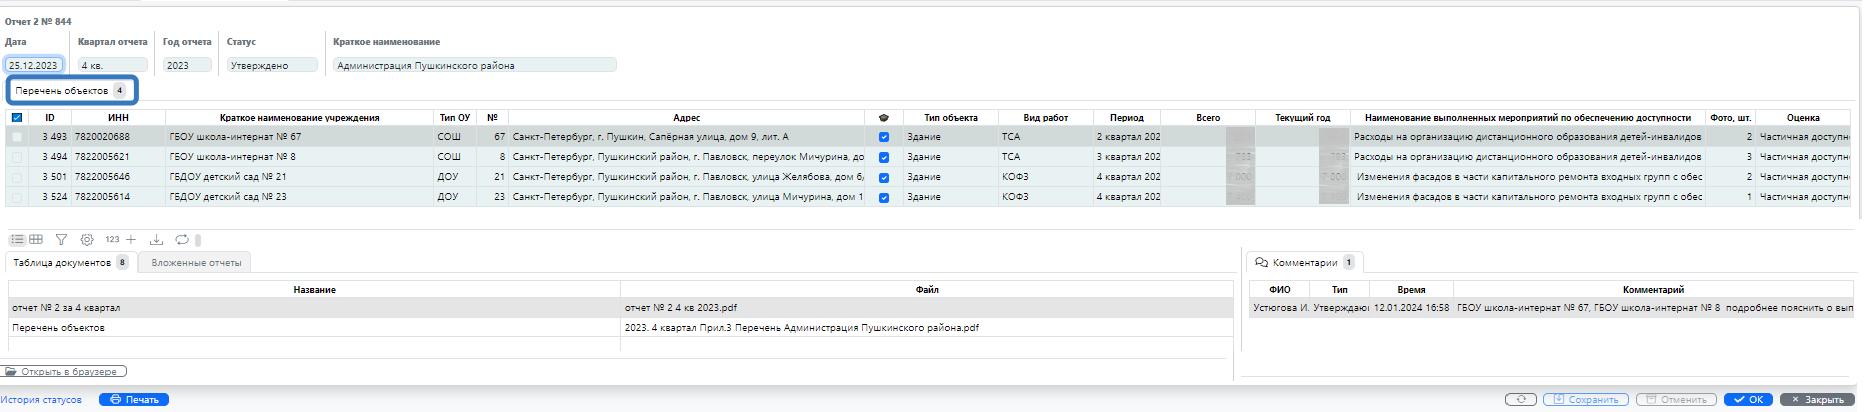Click the Дата field with 25.12.2023
Viewport: 1867px width, 412px height.
pos(34,66)
